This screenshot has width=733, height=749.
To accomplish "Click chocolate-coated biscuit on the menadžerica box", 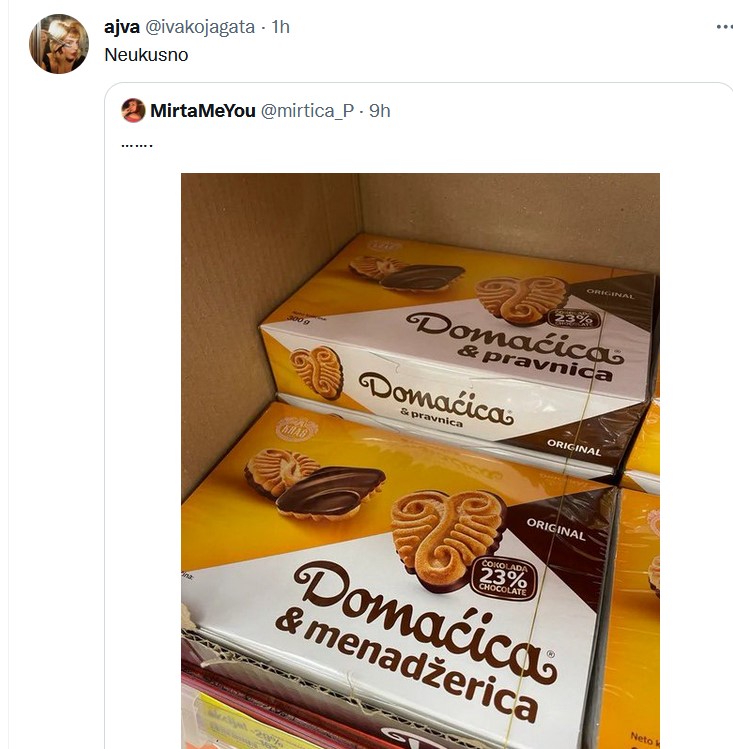I will [x=329, y=491].
